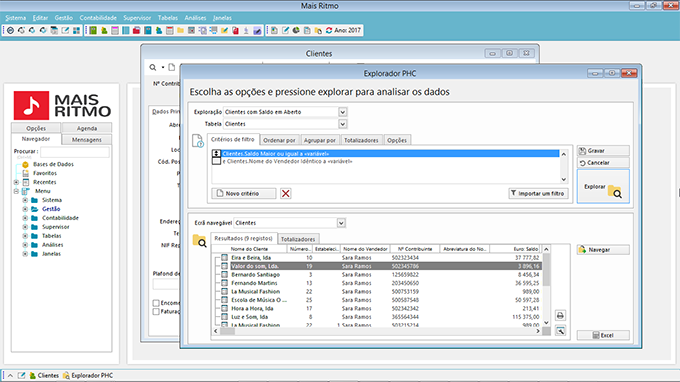680x382 pixels.
Task: Click the pink-topped notebook toolbar icon
Action: (x=115, y=30)
